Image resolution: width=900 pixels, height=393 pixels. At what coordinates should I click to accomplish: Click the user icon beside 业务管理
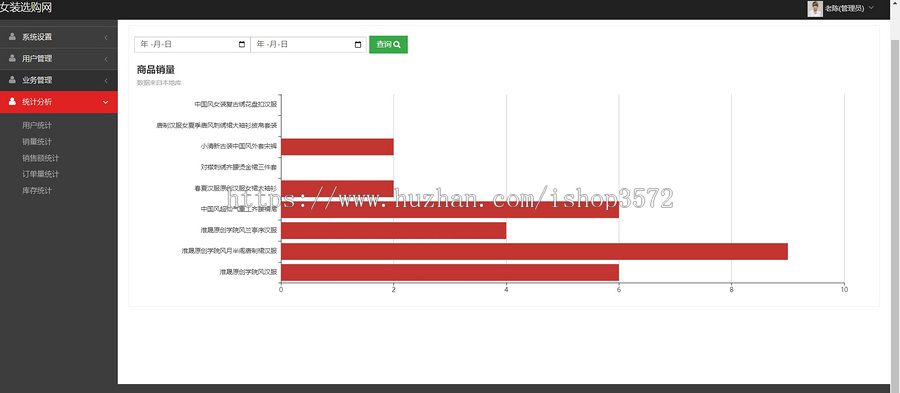(12, 80)
